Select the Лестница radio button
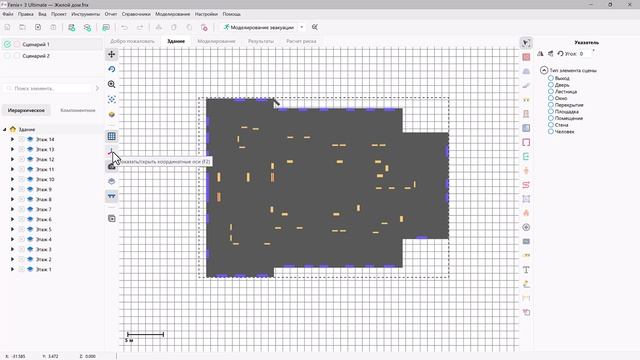This screenshot has height=360, width=640. 551,91
